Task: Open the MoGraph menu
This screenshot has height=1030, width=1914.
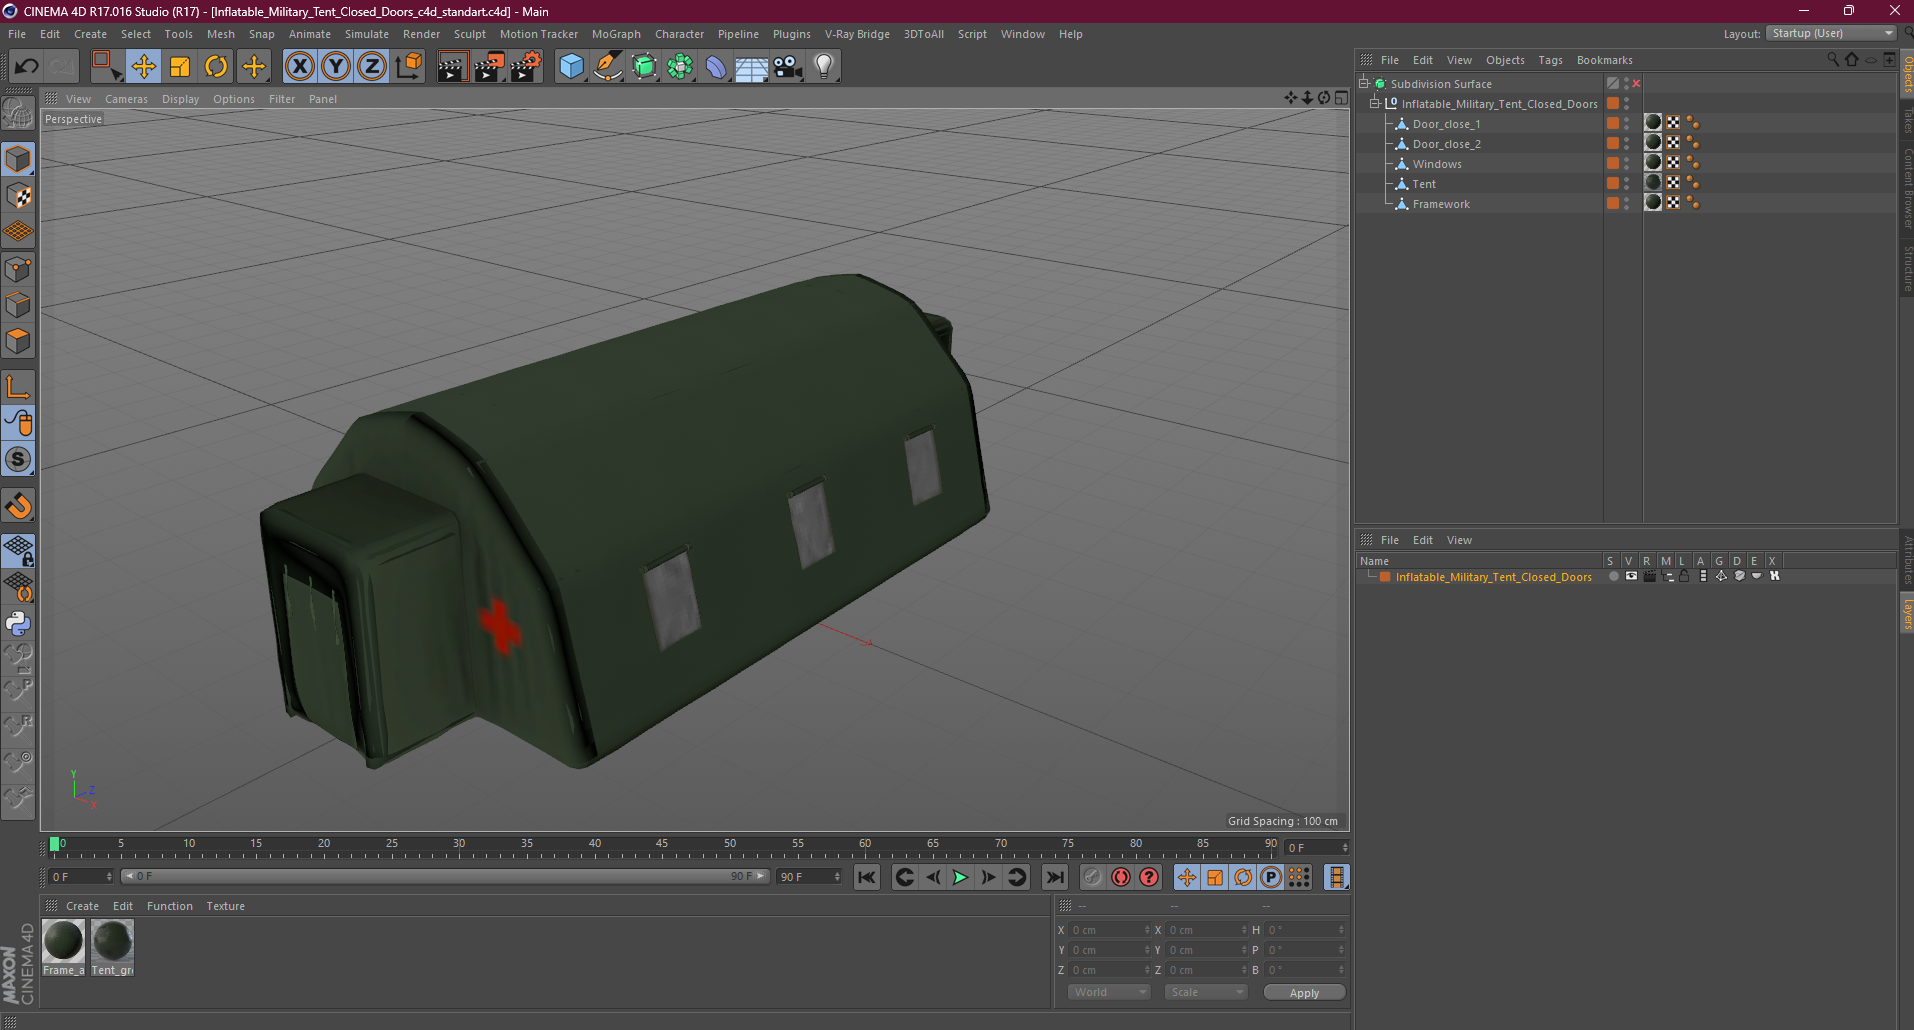Action: tap(616, 34)
